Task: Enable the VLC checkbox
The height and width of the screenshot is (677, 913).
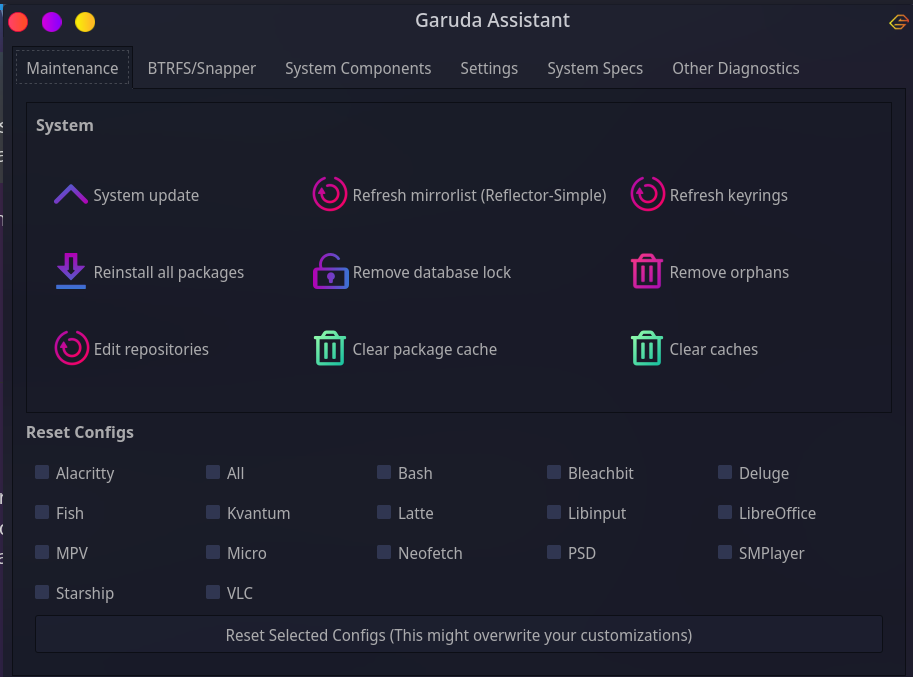Action: pyautogui.click(x=213, y=592)
